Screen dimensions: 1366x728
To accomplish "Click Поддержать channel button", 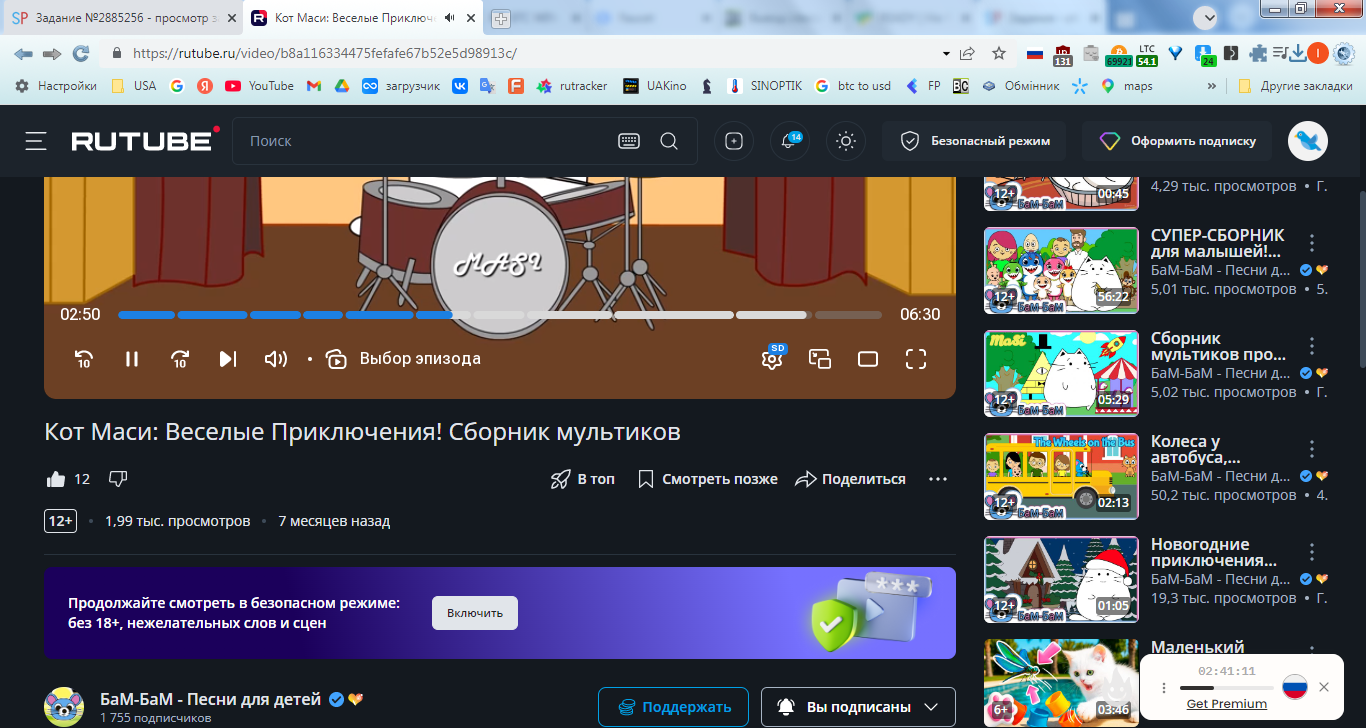I will pyautogui.click(x=673, y=707).
